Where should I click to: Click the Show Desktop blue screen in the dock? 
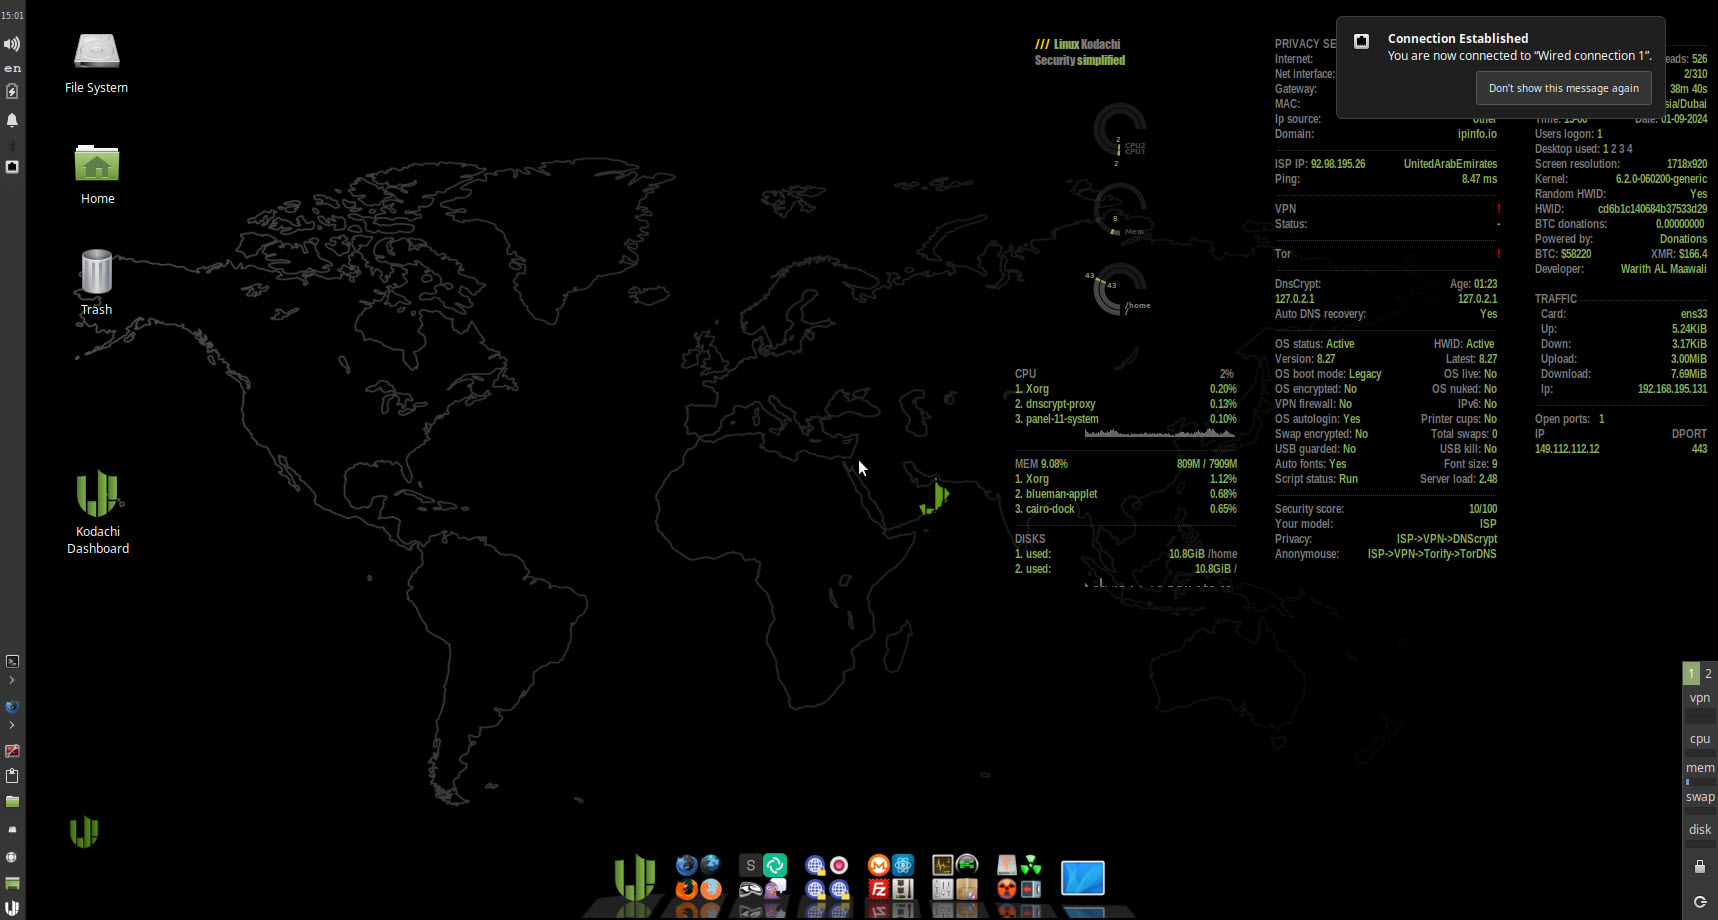[1083, 878]
